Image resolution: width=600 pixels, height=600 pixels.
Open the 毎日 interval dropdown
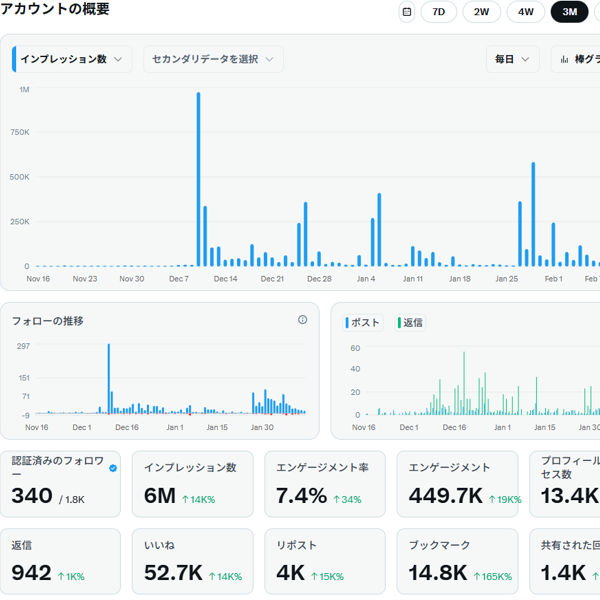click(x=512, y=59)
